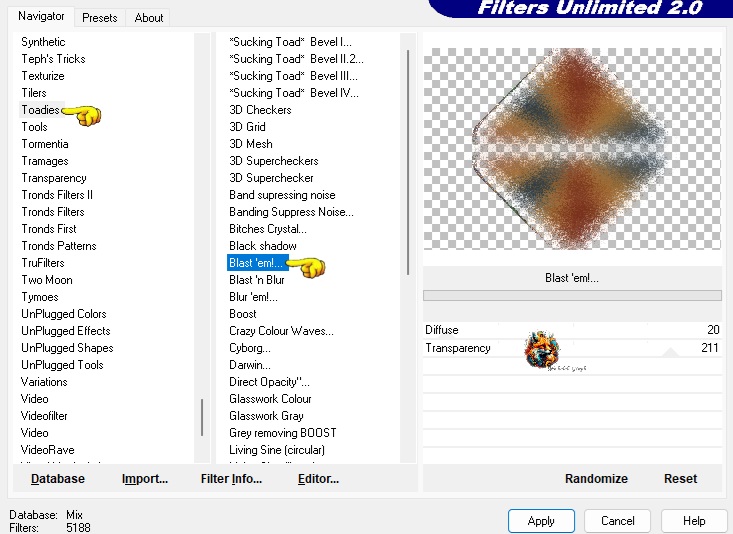Image resolution: width=733 pixels, height=534 pixels.
Task: Select the 3D Mesh filter
Action: pos(251,144)
